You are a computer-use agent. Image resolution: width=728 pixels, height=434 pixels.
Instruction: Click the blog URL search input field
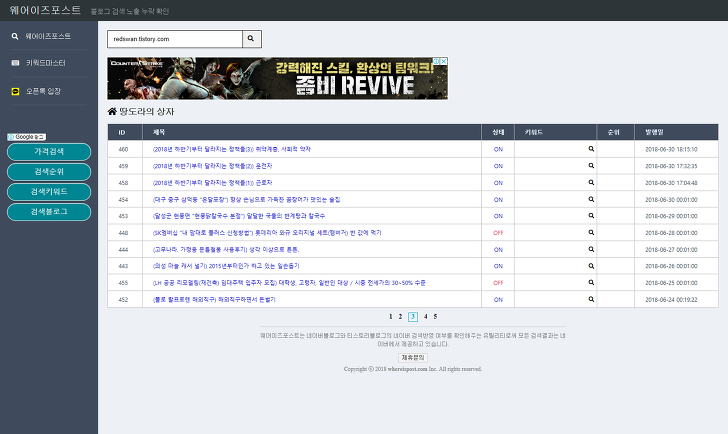175,39
